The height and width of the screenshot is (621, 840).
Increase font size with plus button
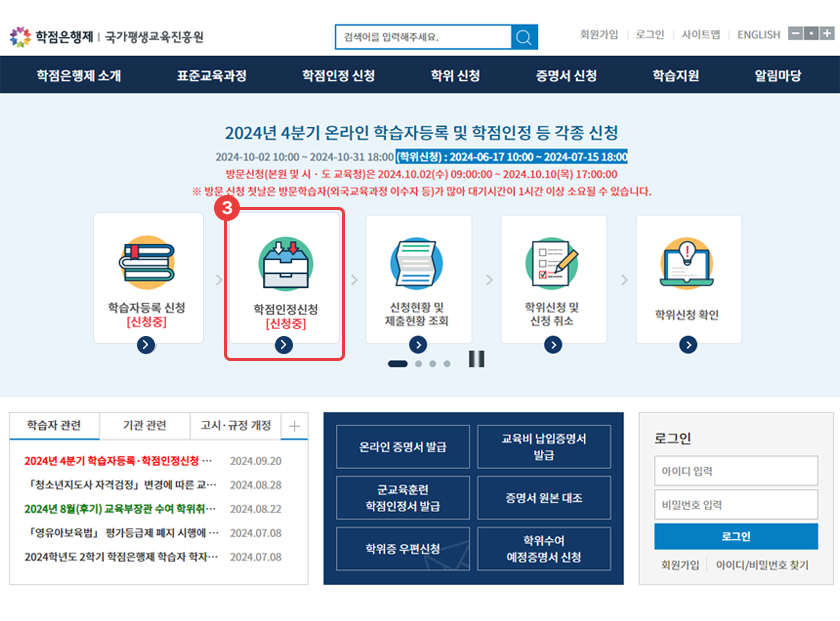(827, 34)
